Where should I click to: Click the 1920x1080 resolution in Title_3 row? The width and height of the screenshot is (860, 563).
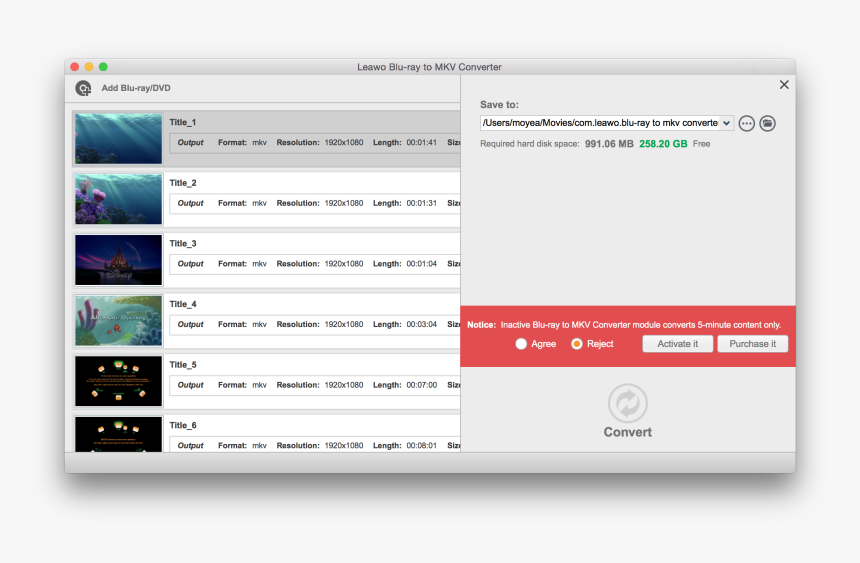(344, 264)
